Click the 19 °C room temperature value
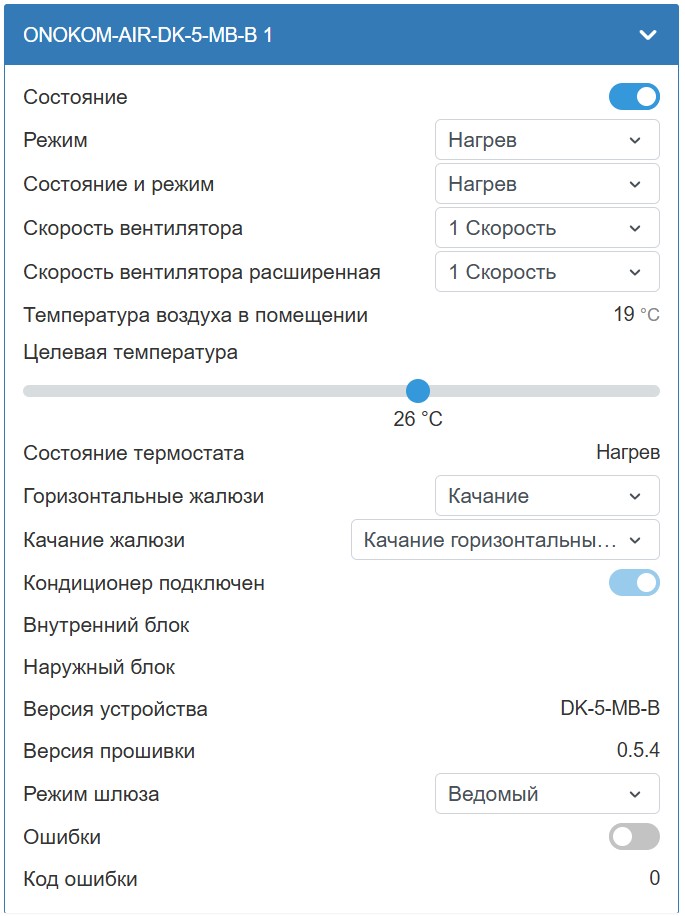The width and height of the screenshot is (685, 916). [636, 314]
